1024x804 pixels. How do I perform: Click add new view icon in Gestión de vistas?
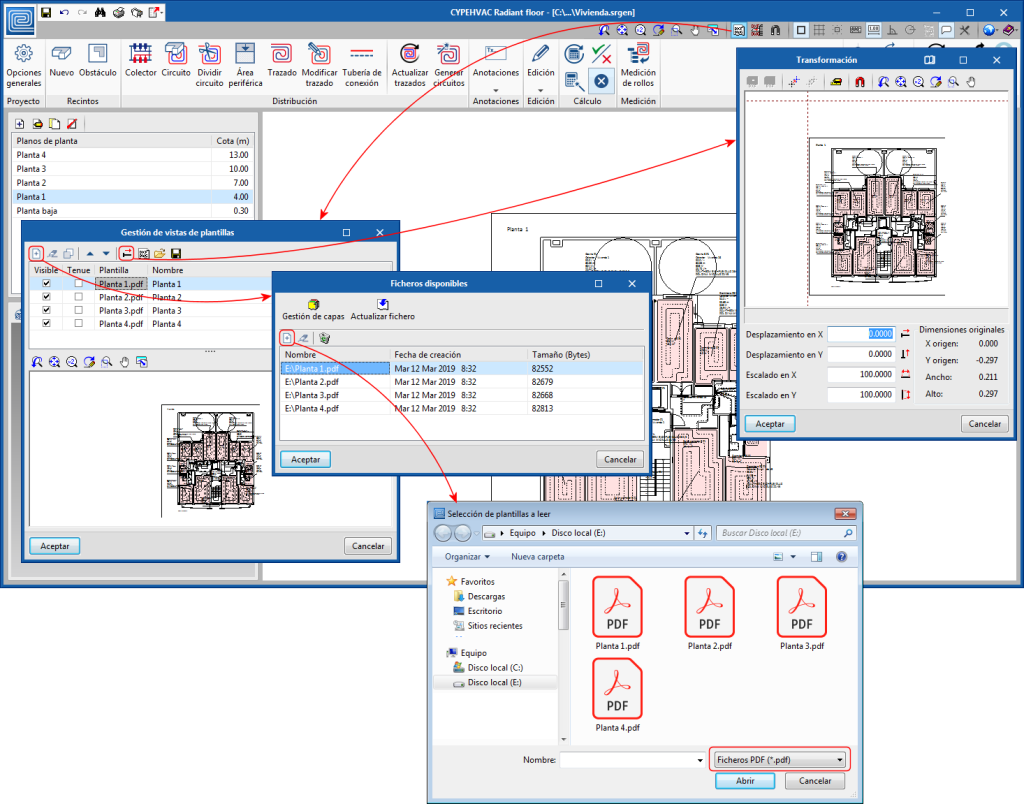[x=37, y=253]
